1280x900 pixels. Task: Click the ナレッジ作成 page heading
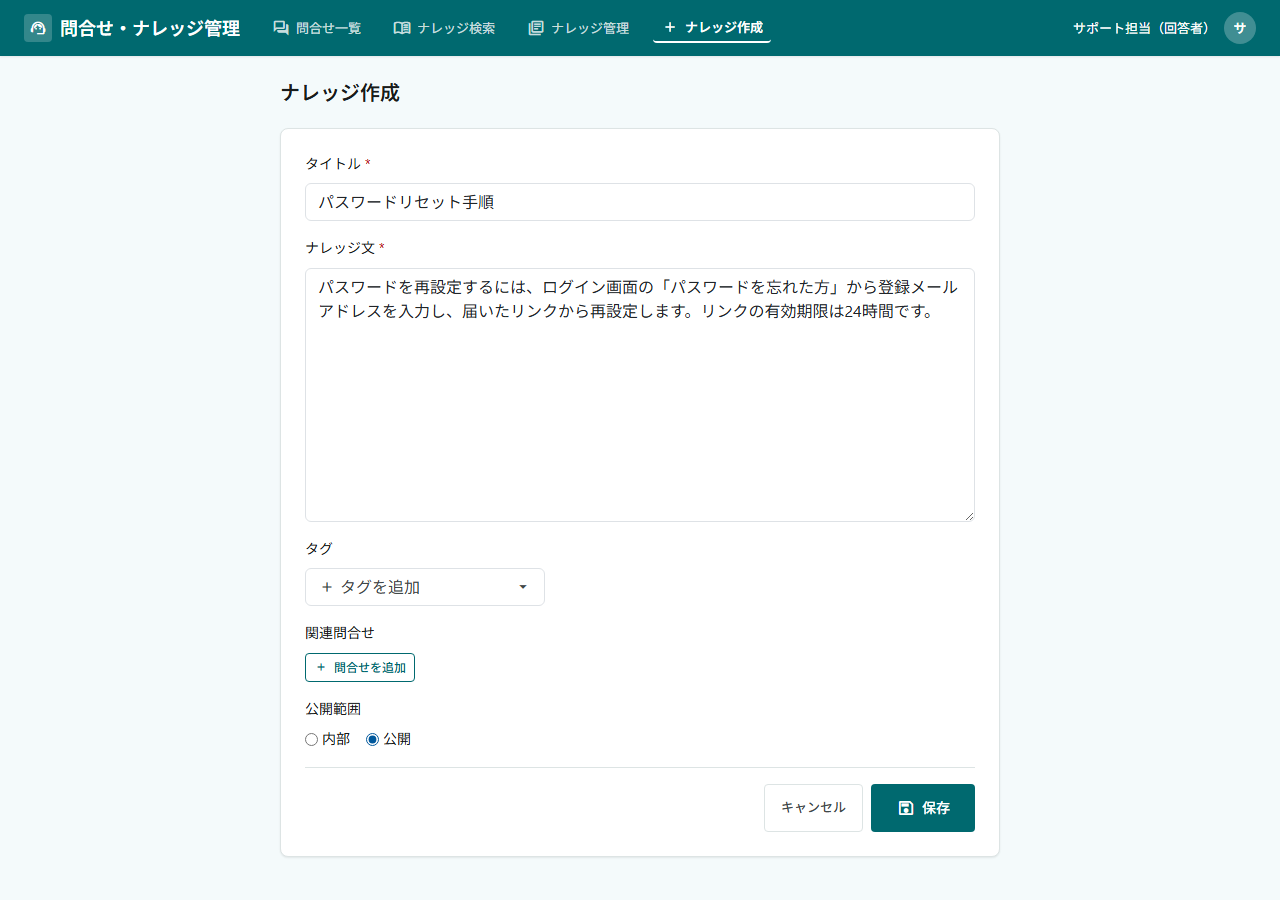pyautogui.click(x=340, y=93)
